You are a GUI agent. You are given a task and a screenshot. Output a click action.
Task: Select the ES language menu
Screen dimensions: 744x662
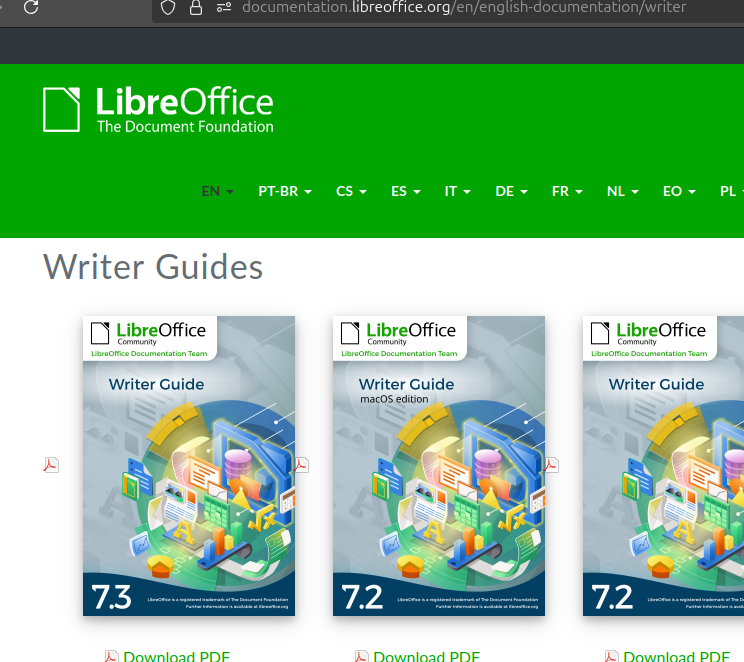(405, 191)
